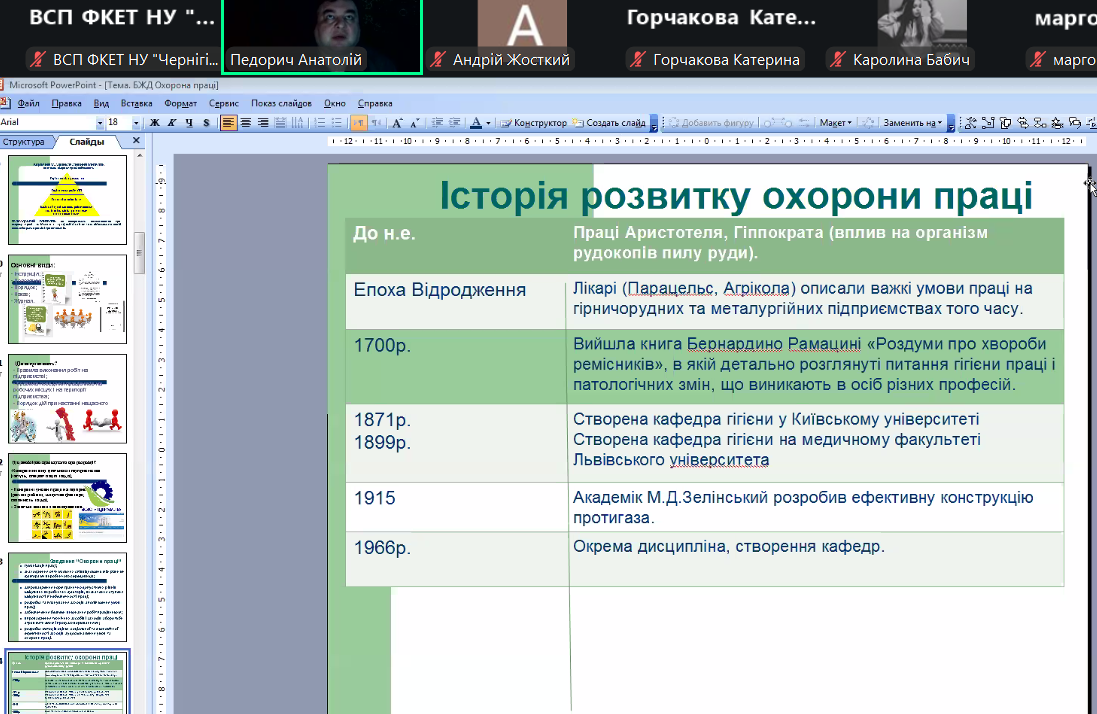Open the font color arrow picker

[489, 123]
